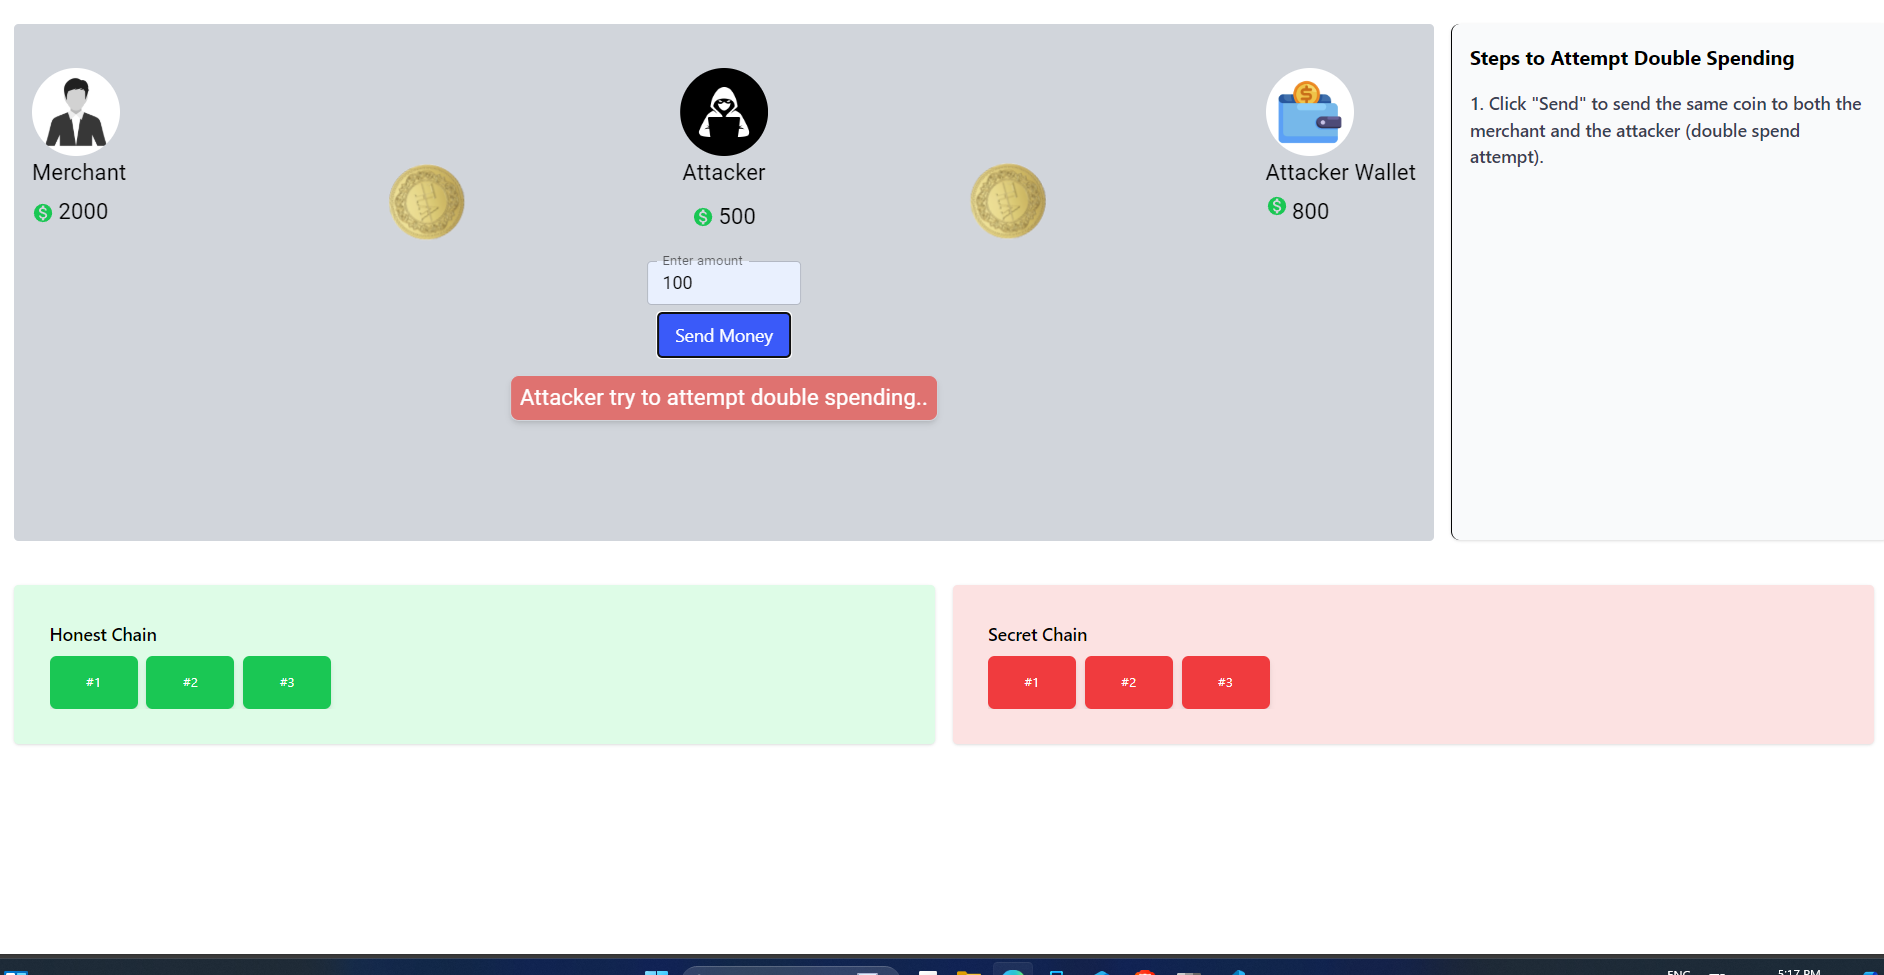This screenshot has width=1884, height=975.
Task: Click the Steps to Attempt Double Spending heading
Action: [1631, 59]
